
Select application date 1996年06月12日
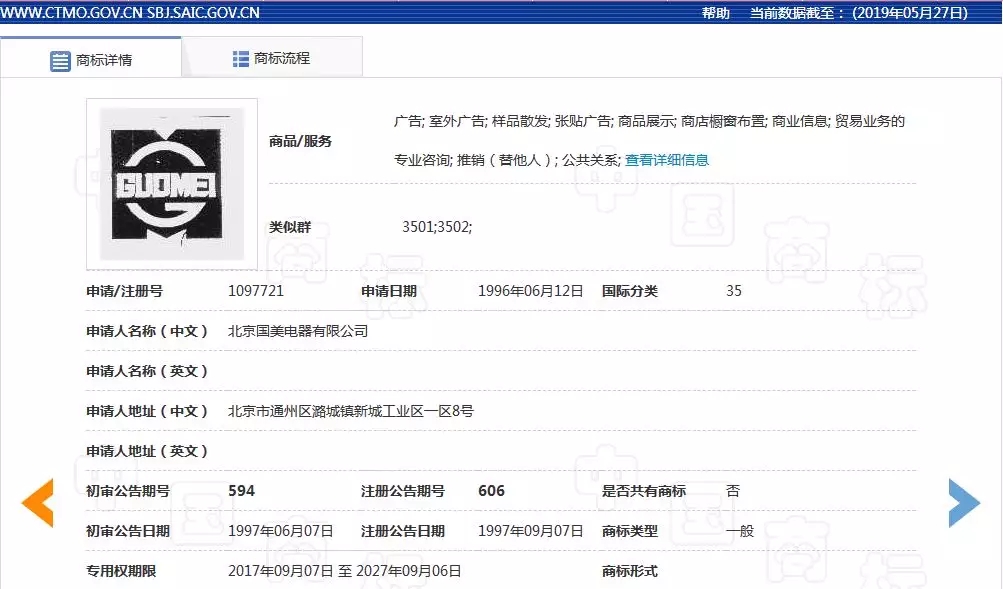pos(531,291)
